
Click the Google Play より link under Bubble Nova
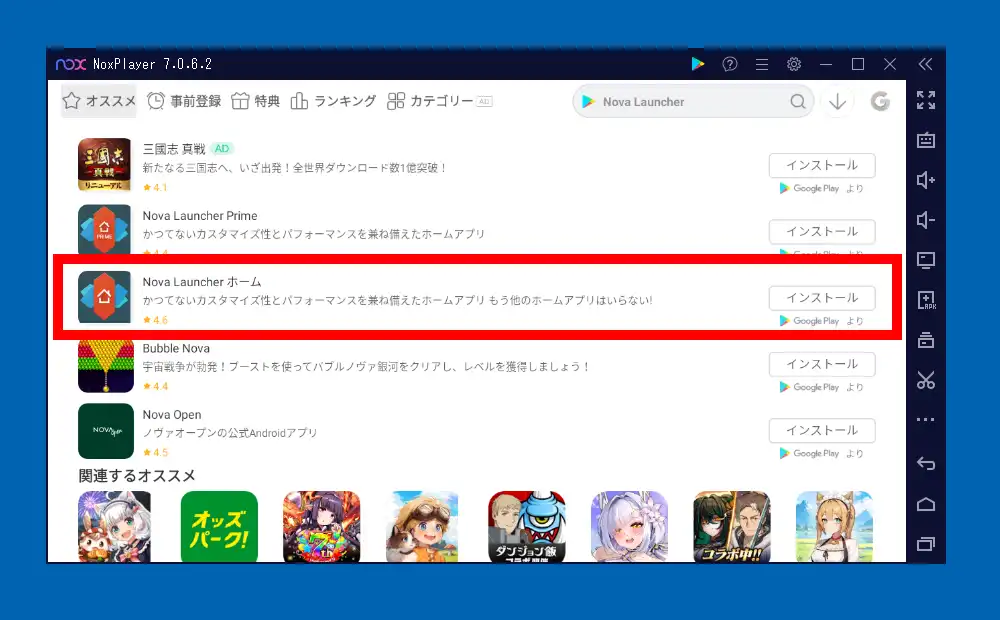pos(821,387)
